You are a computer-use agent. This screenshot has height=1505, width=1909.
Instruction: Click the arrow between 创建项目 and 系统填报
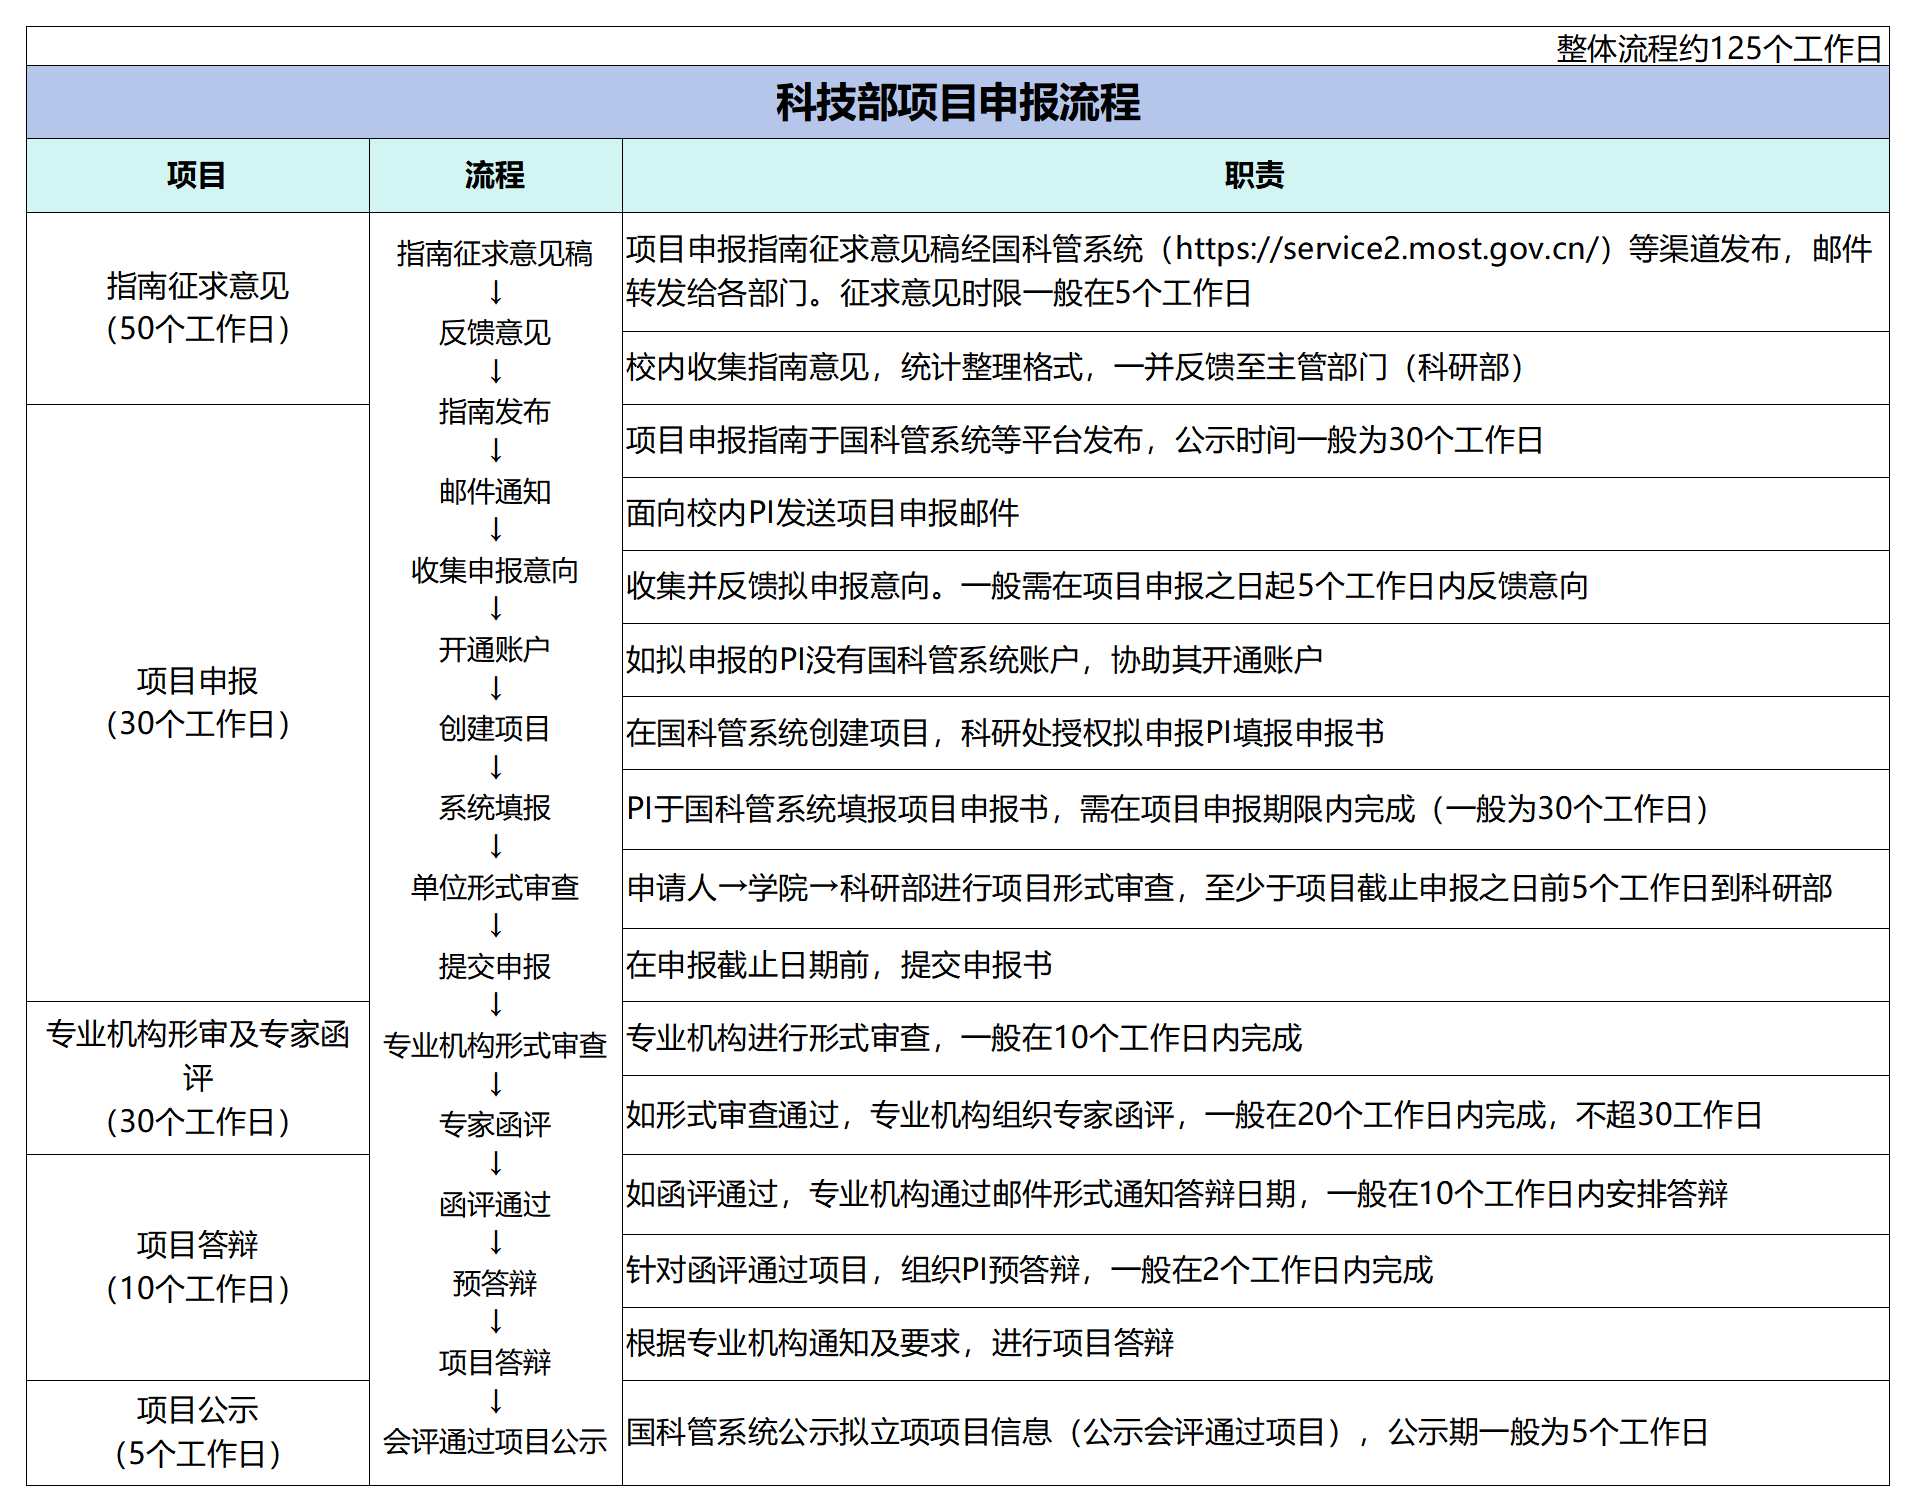click(x=495, y=768)
